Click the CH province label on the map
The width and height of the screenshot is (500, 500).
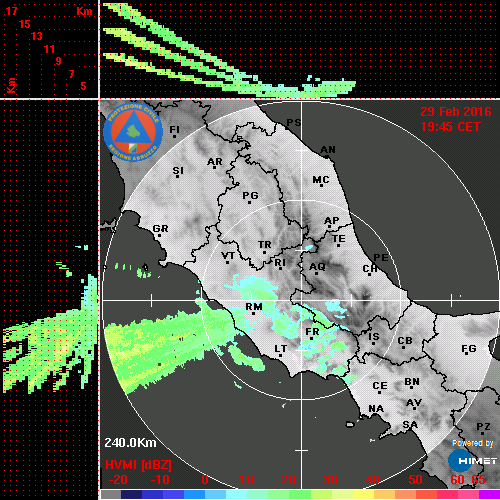click(370, 269)
